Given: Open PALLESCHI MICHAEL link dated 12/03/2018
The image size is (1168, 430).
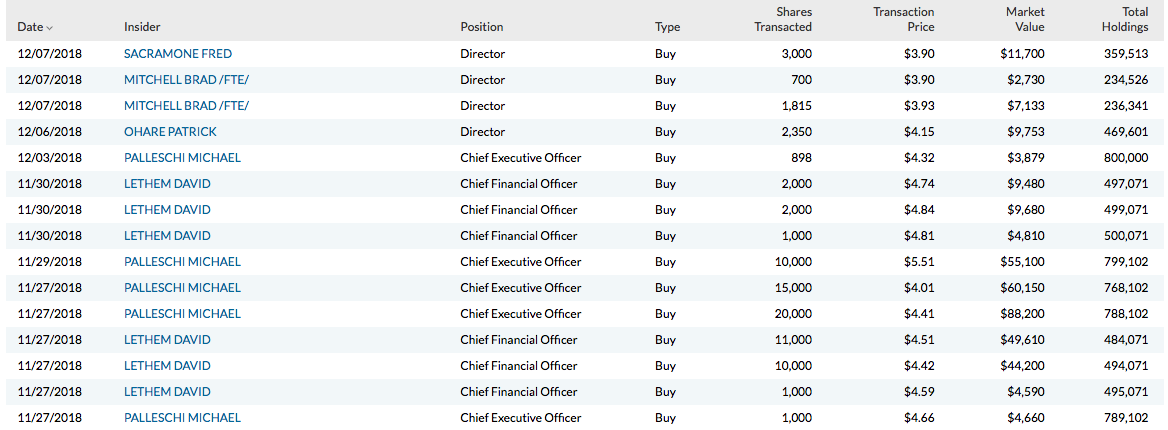Looking at the screenshot, I should coord(182,158).
